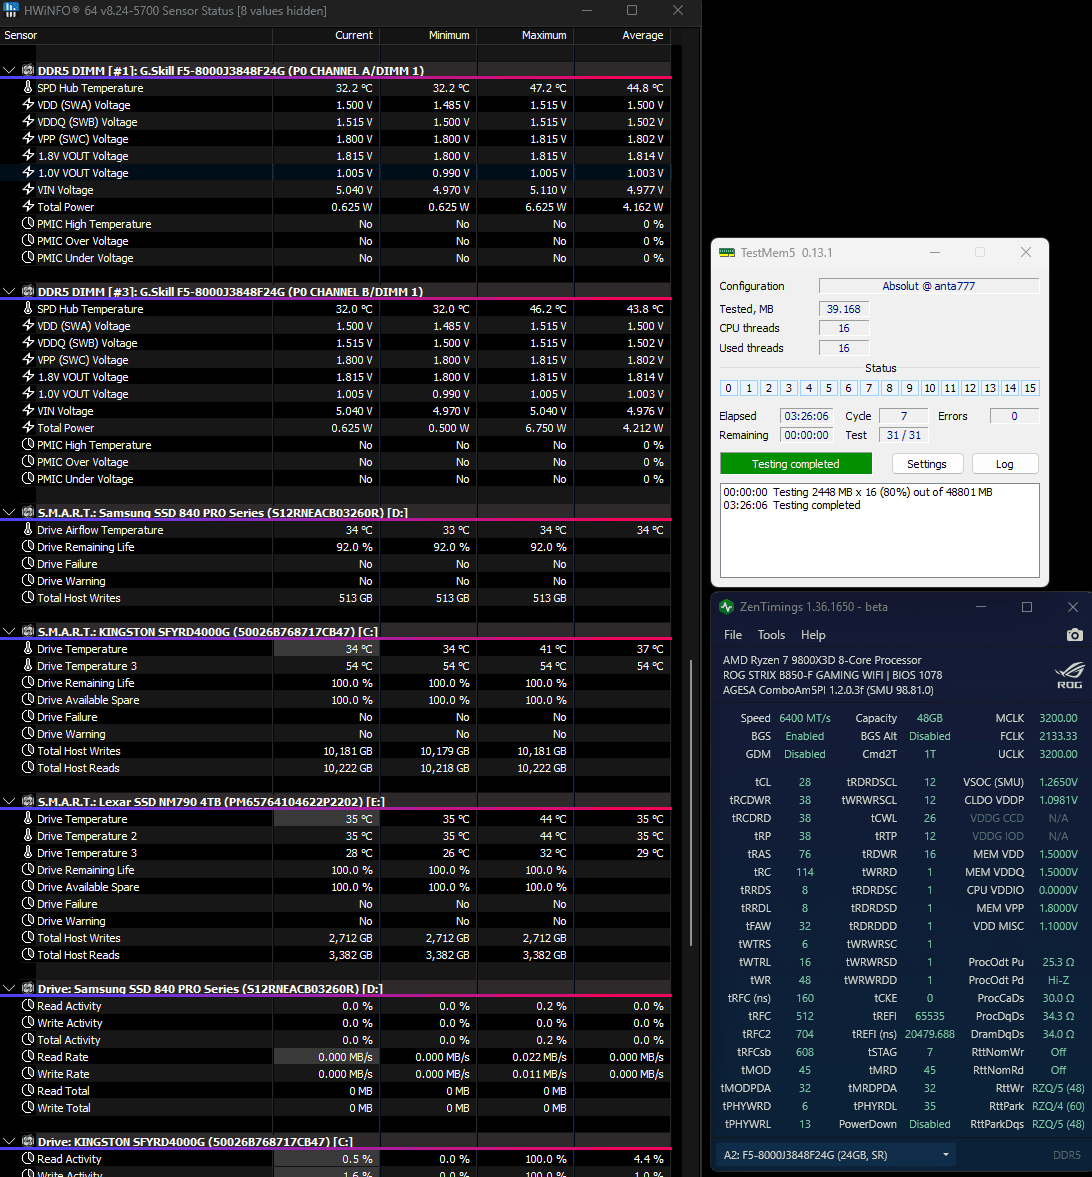Viewport: 1092px width, 1177px height.
Task: Collapse the DDR5 DIMM [#3] sensor group
Action: tap(9, 291)
